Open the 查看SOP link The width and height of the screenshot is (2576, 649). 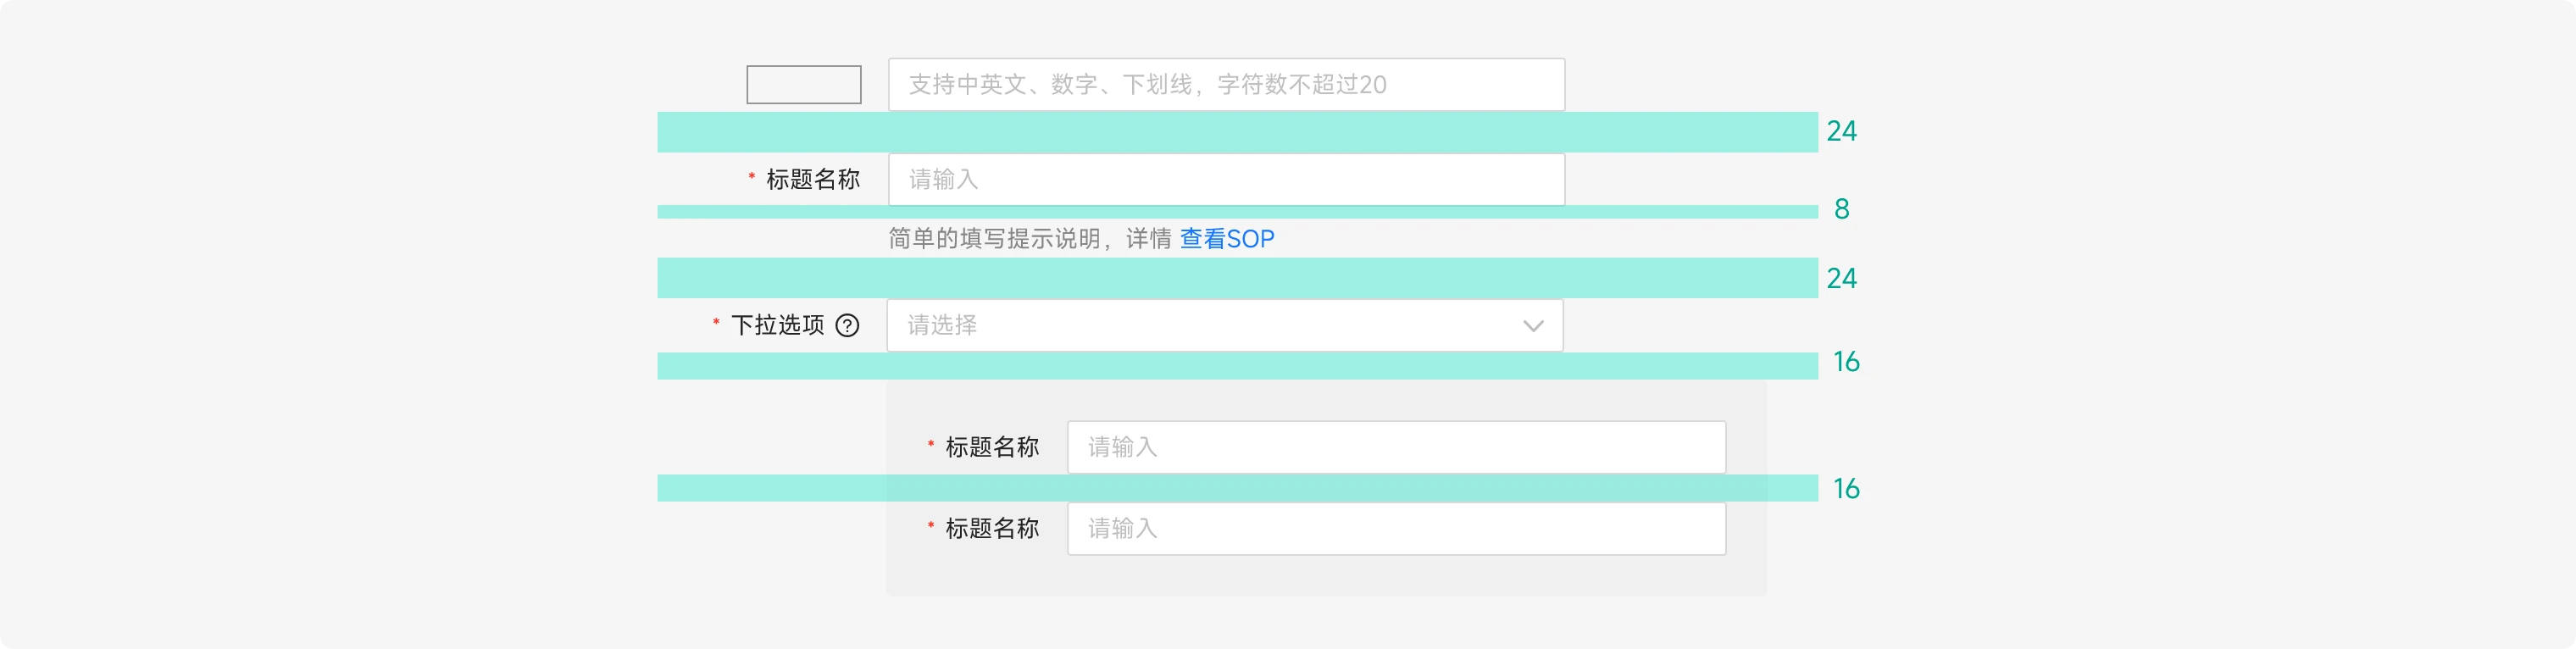click(1226, 239)
